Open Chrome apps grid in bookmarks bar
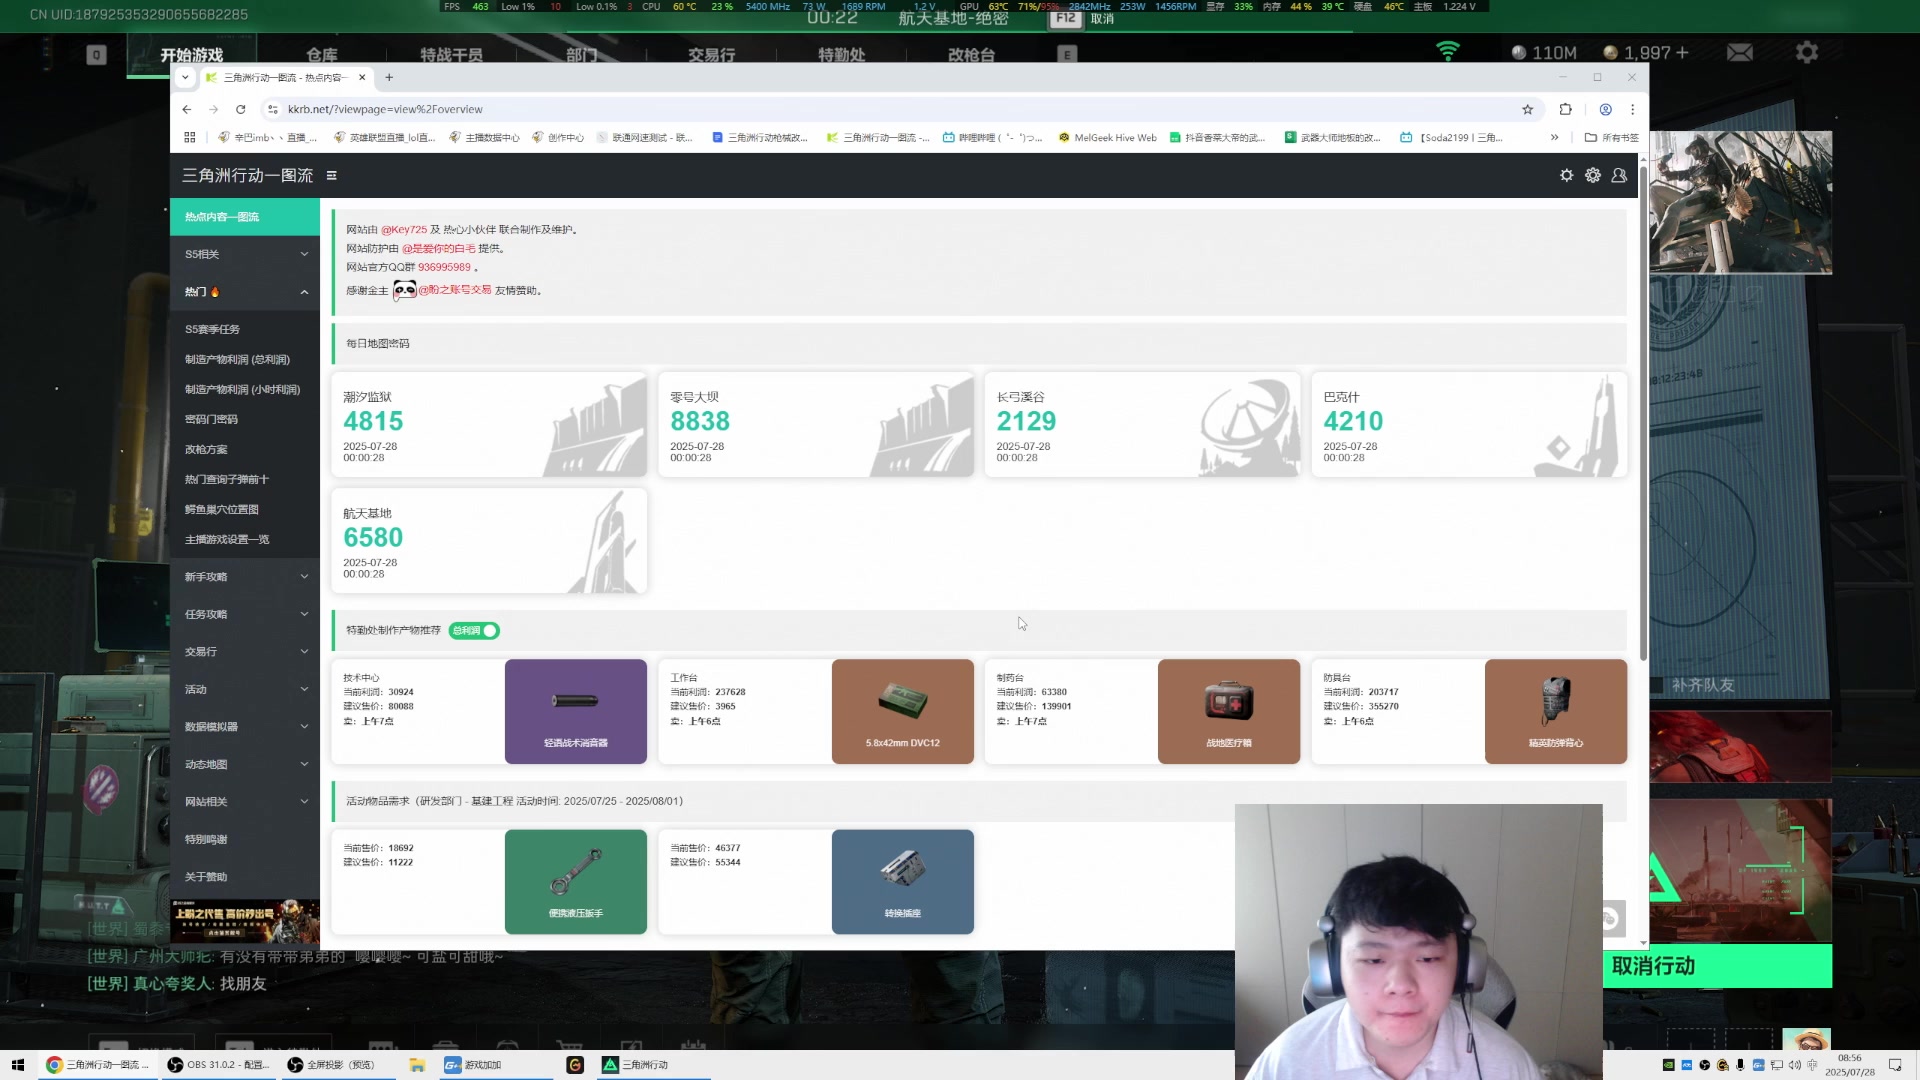Screen dimensions: 1920x1080 (x=190, y=137)
